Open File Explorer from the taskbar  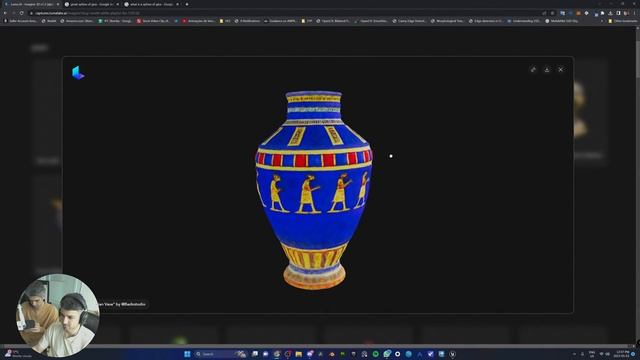point(298,354)
